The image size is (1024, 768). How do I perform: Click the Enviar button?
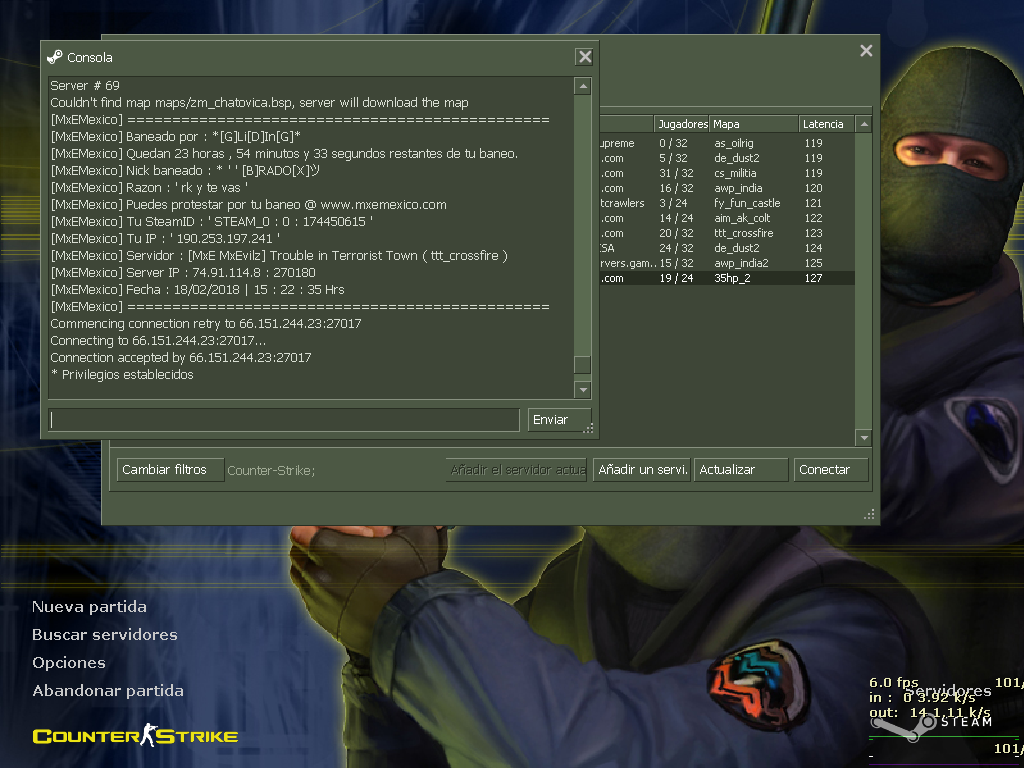[559, 420]
